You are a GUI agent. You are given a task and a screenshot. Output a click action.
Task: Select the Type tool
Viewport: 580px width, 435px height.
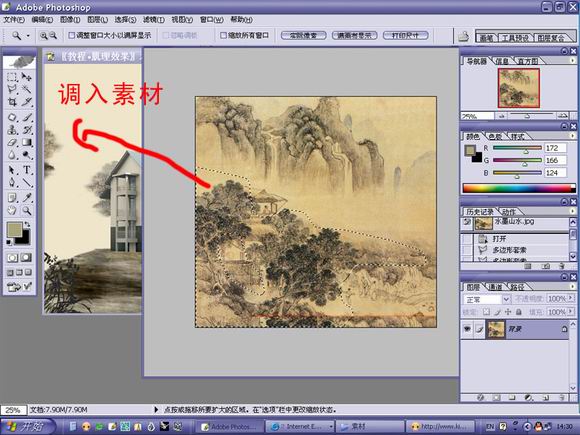(26, 170)
